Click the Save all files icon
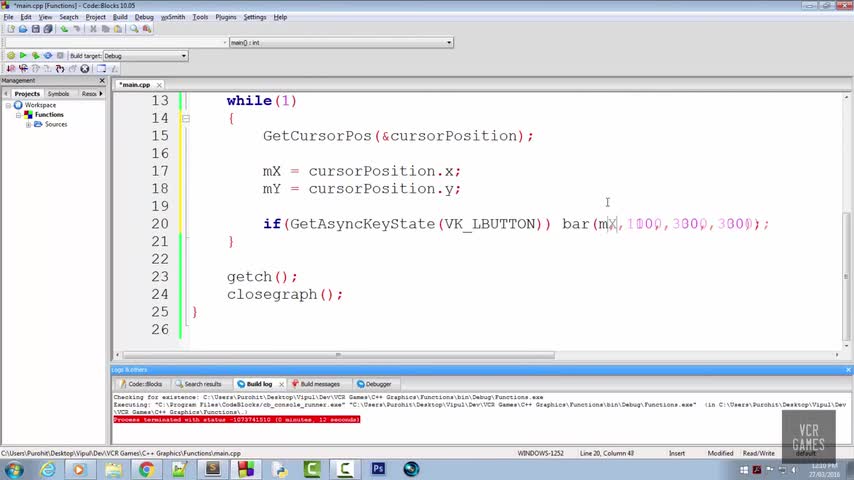 pyautogui.click(x=48, y=29)
